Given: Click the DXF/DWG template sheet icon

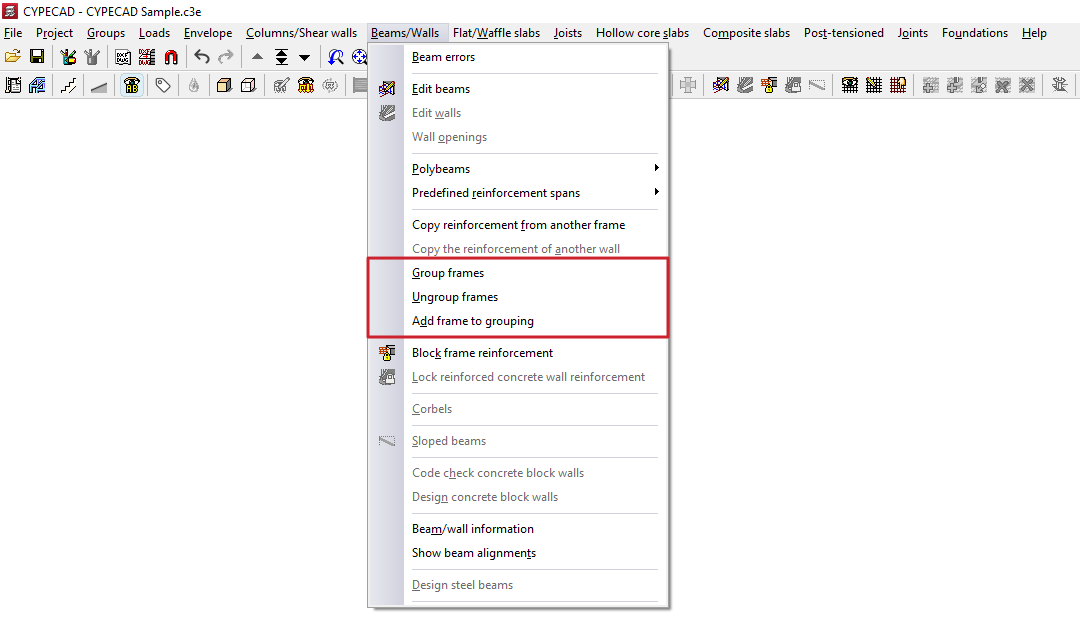Looking at the screenshot, I should tap(123, 57).
